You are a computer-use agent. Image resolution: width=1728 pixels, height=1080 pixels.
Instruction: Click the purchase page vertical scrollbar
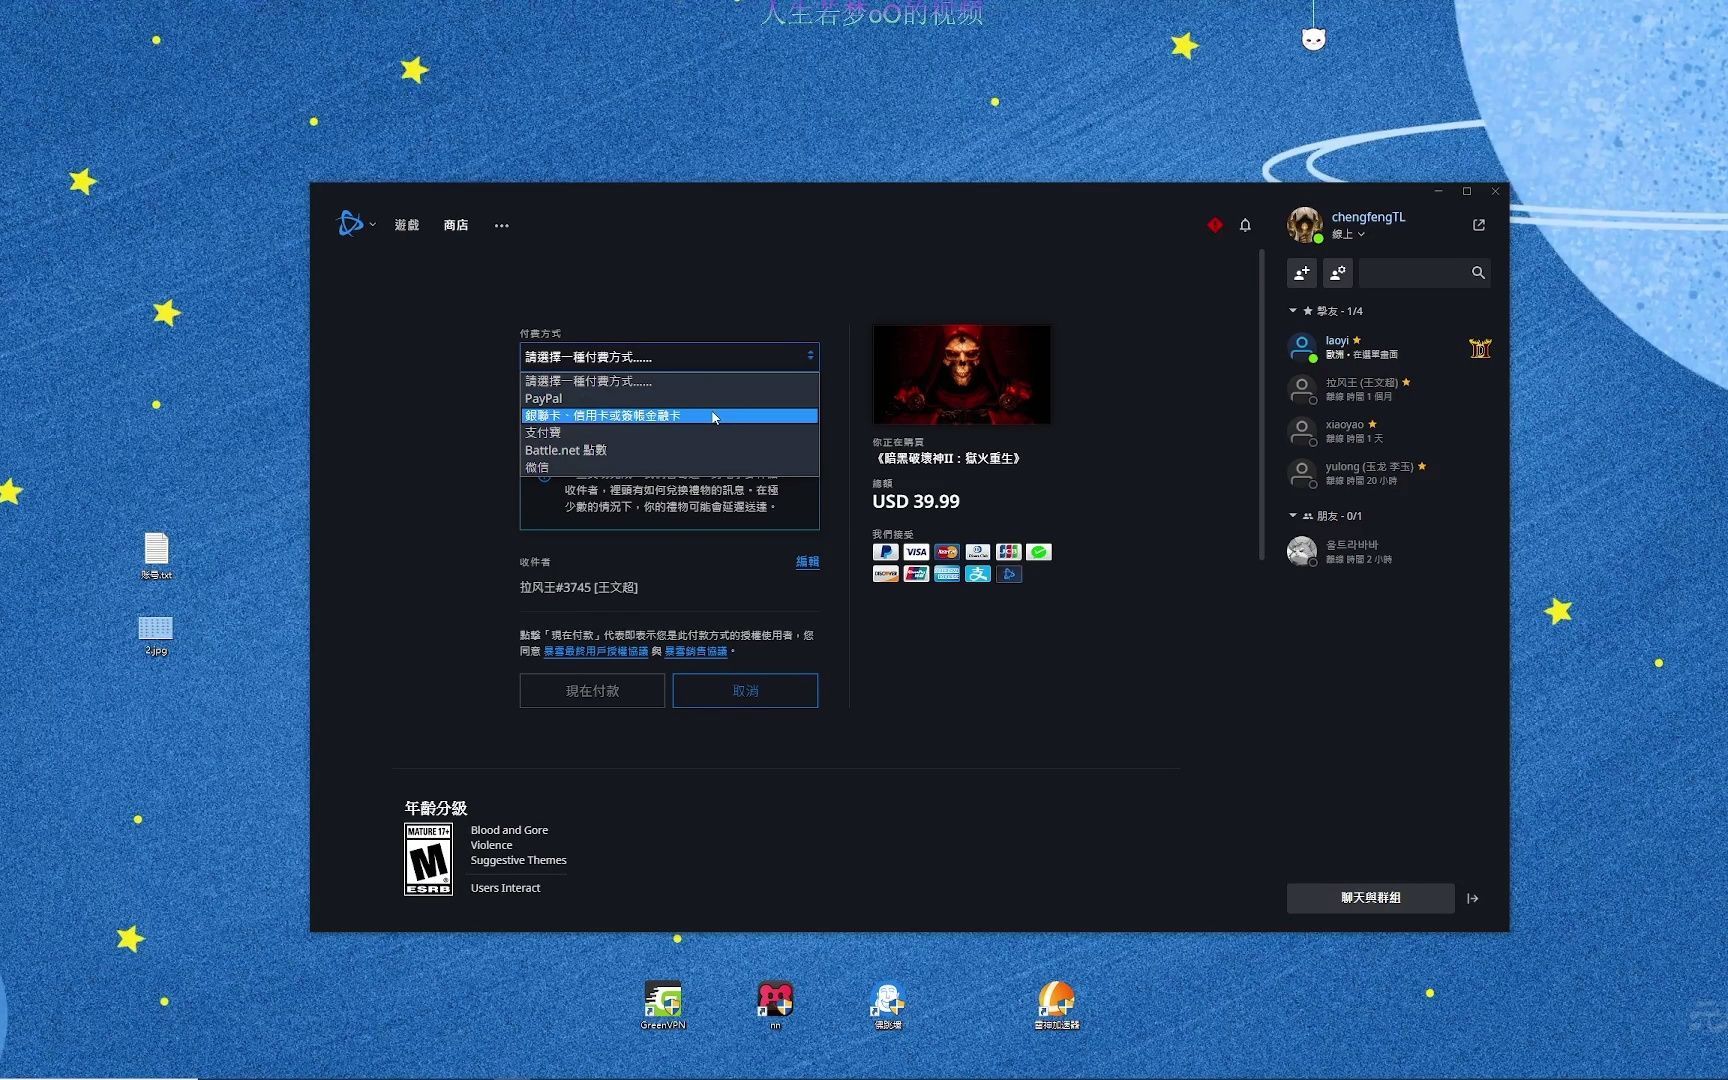1262,405
